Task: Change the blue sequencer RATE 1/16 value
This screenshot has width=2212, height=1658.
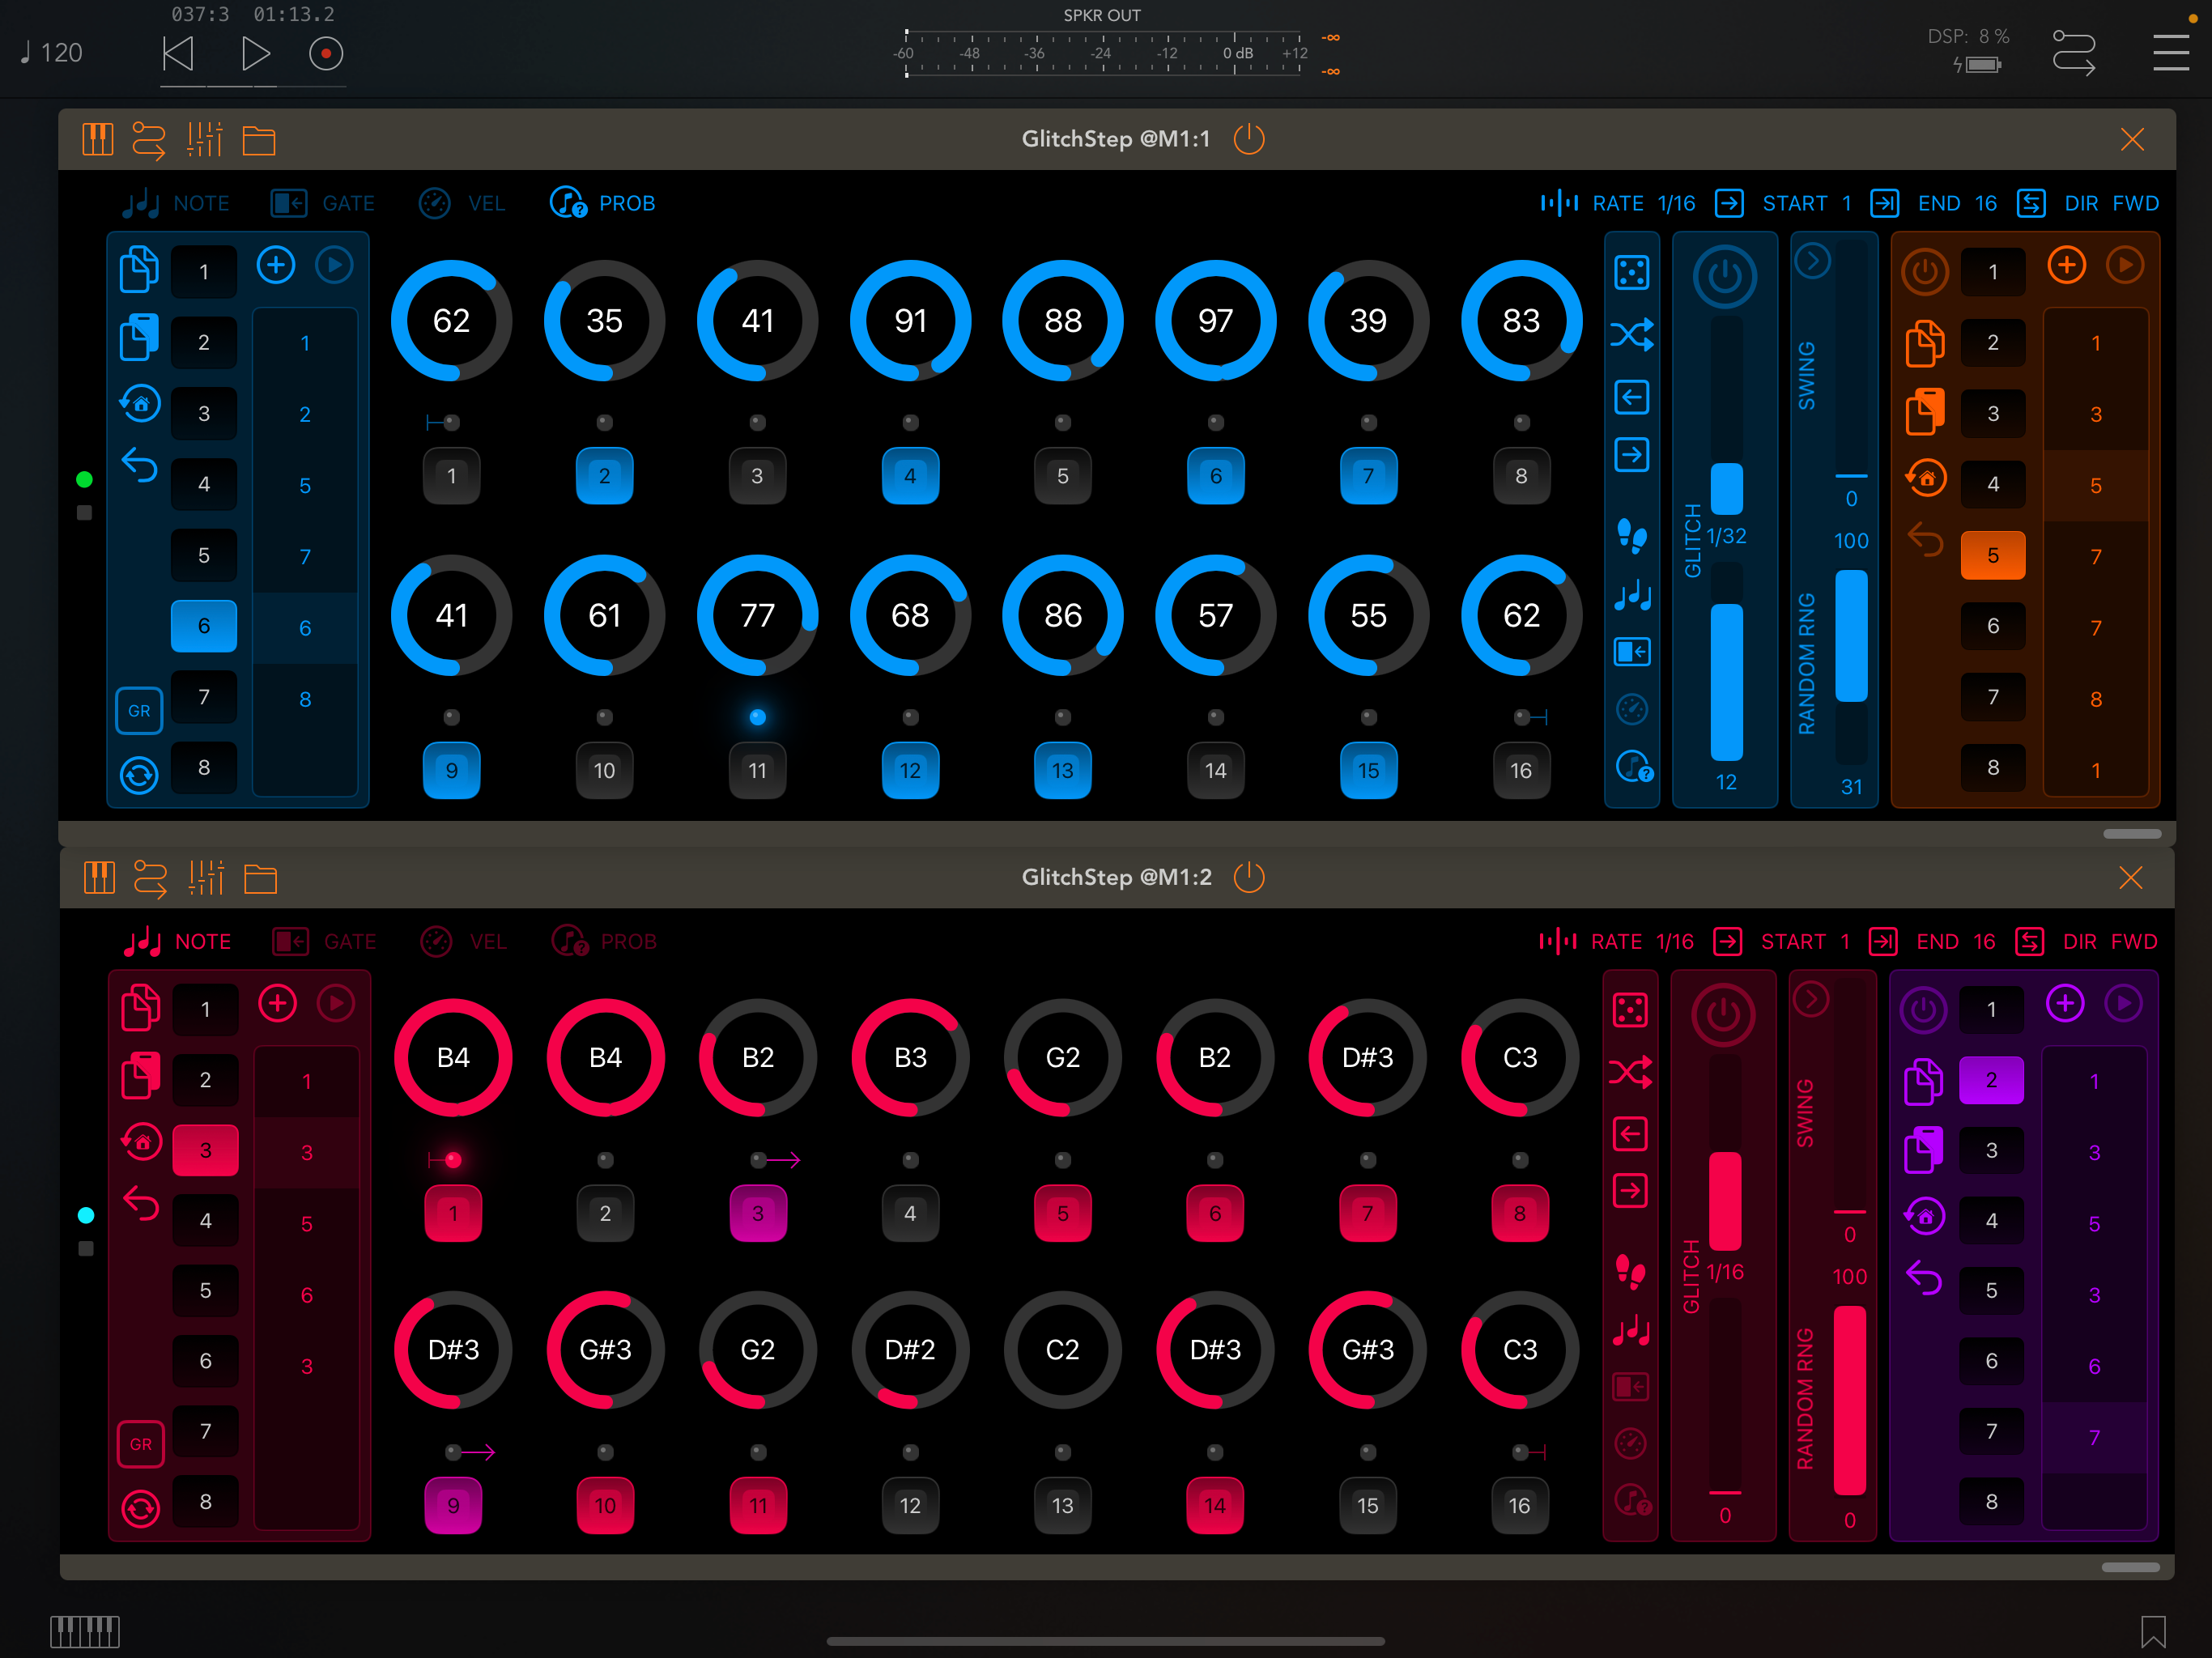Action: click(x=1618, y=204)
